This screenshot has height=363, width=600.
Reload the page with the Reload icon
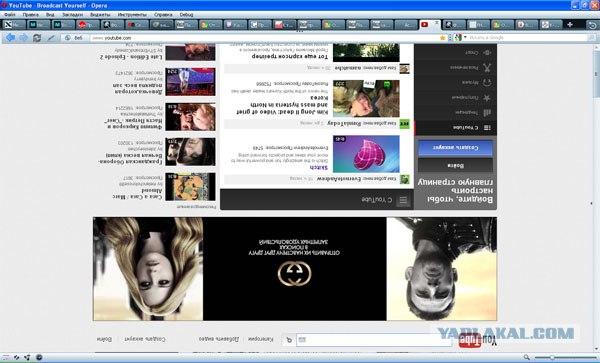tap(37, 38)
